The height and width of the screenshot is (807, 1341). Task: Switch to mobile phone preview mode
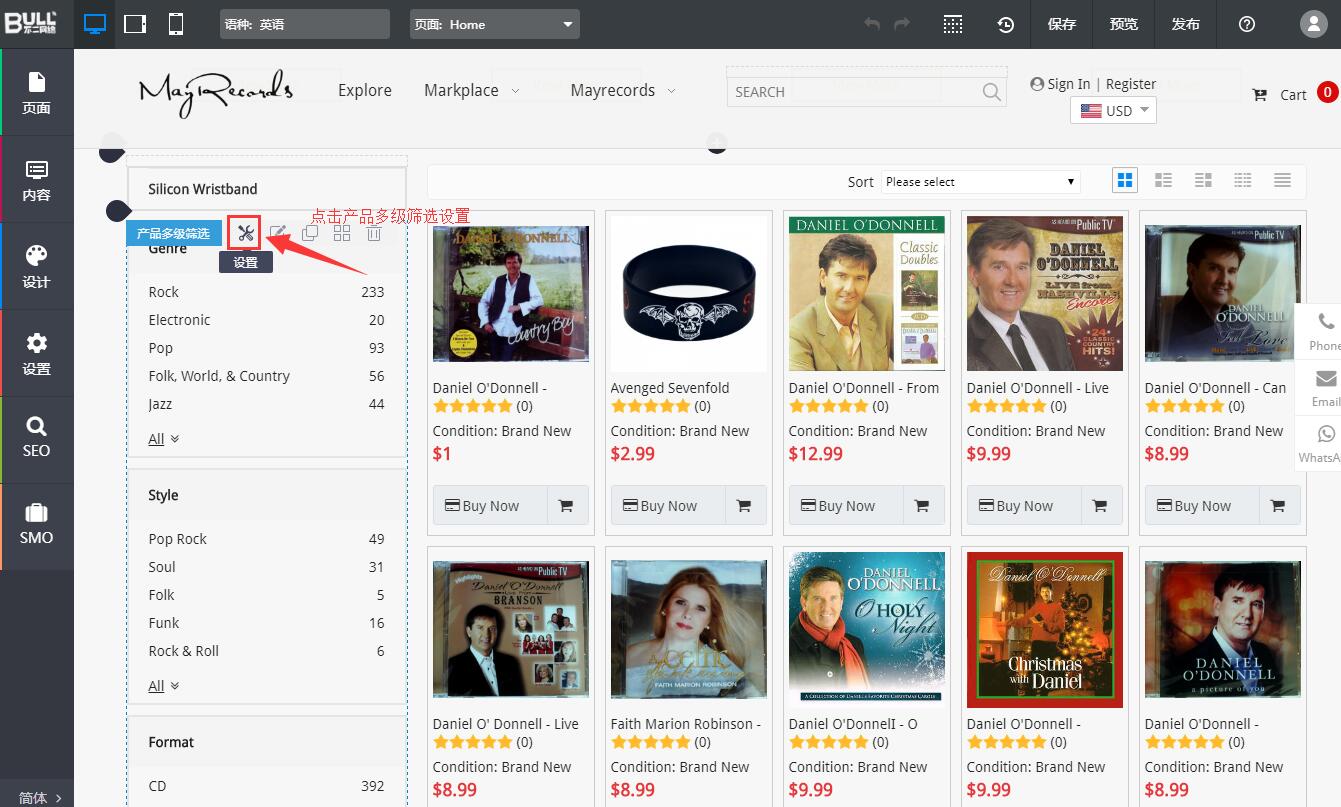(176, 24)
